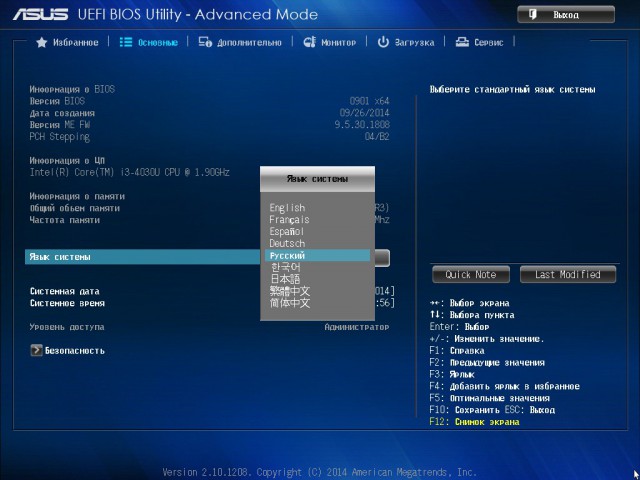This screenshot has width=640, height=480.
Task: Click the Версия BIOS label
Action: pos(57,101)
